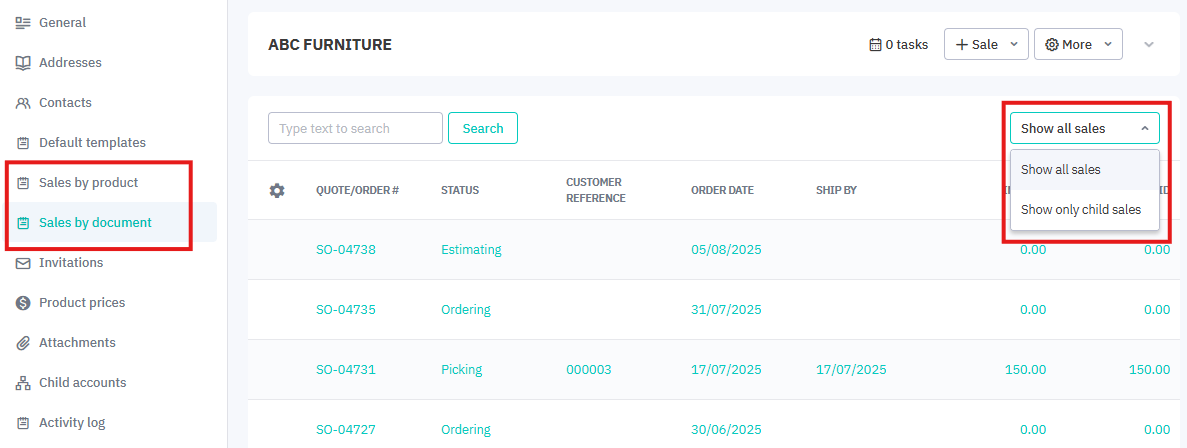1187x448 pixels.
Task: Click the Child accounts hierarchy icon
Action: click(23, 382)
